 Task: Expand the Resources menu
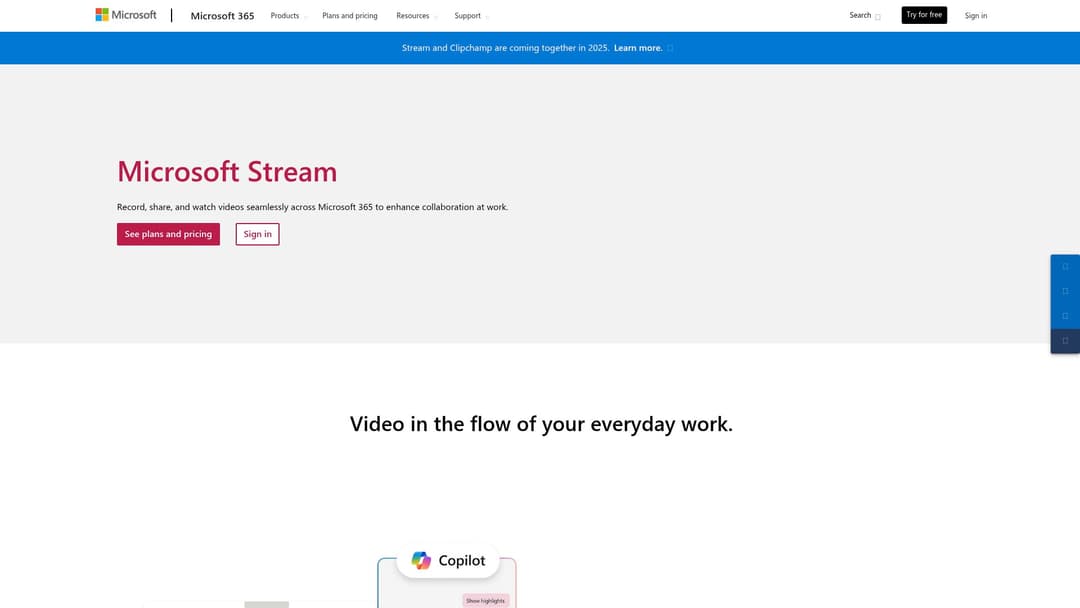point(417,15)
